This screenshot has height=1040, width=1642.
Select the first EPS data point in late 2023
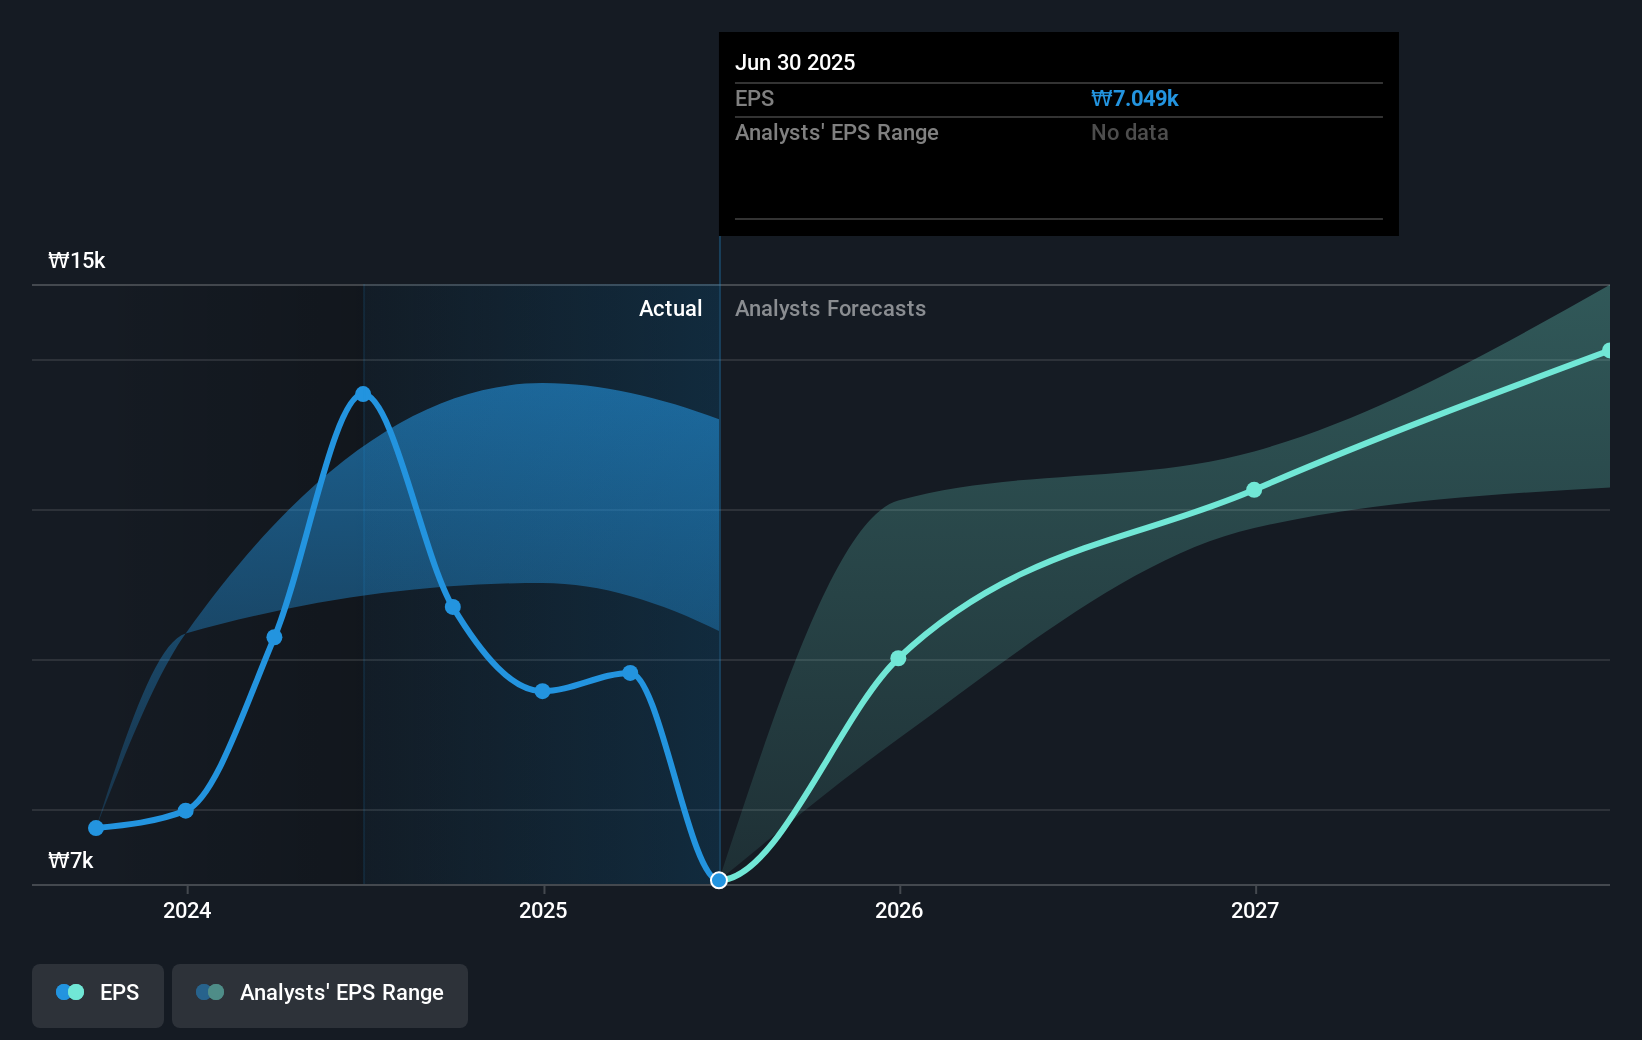coord(94,828)
